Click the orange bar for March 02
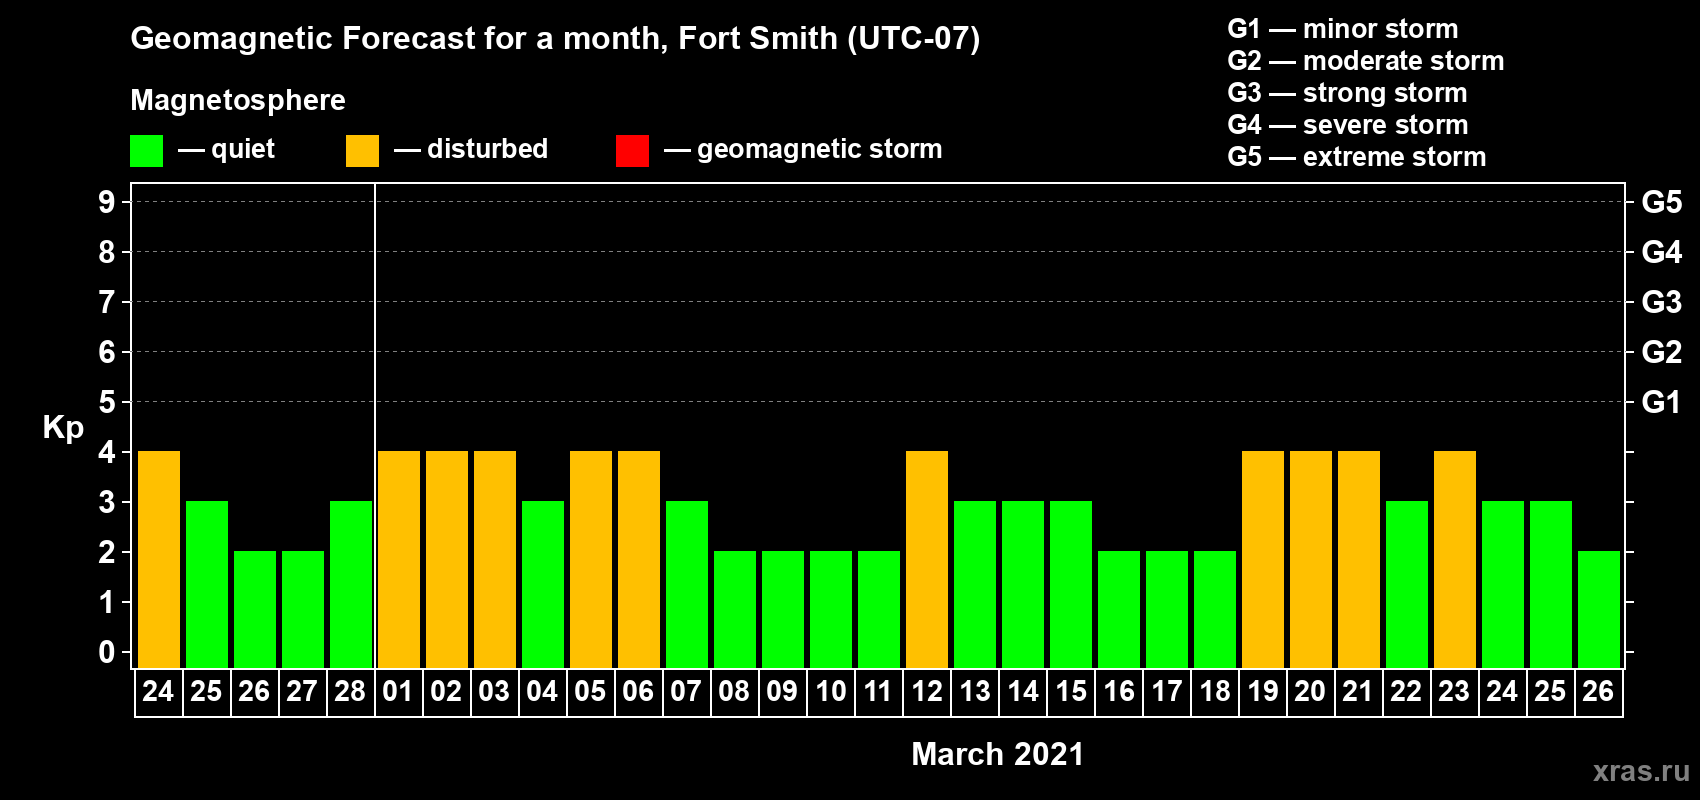Image resolution: width=1700 pixels, height=800 pixels. pyautogui.click(x=447, y=560)
